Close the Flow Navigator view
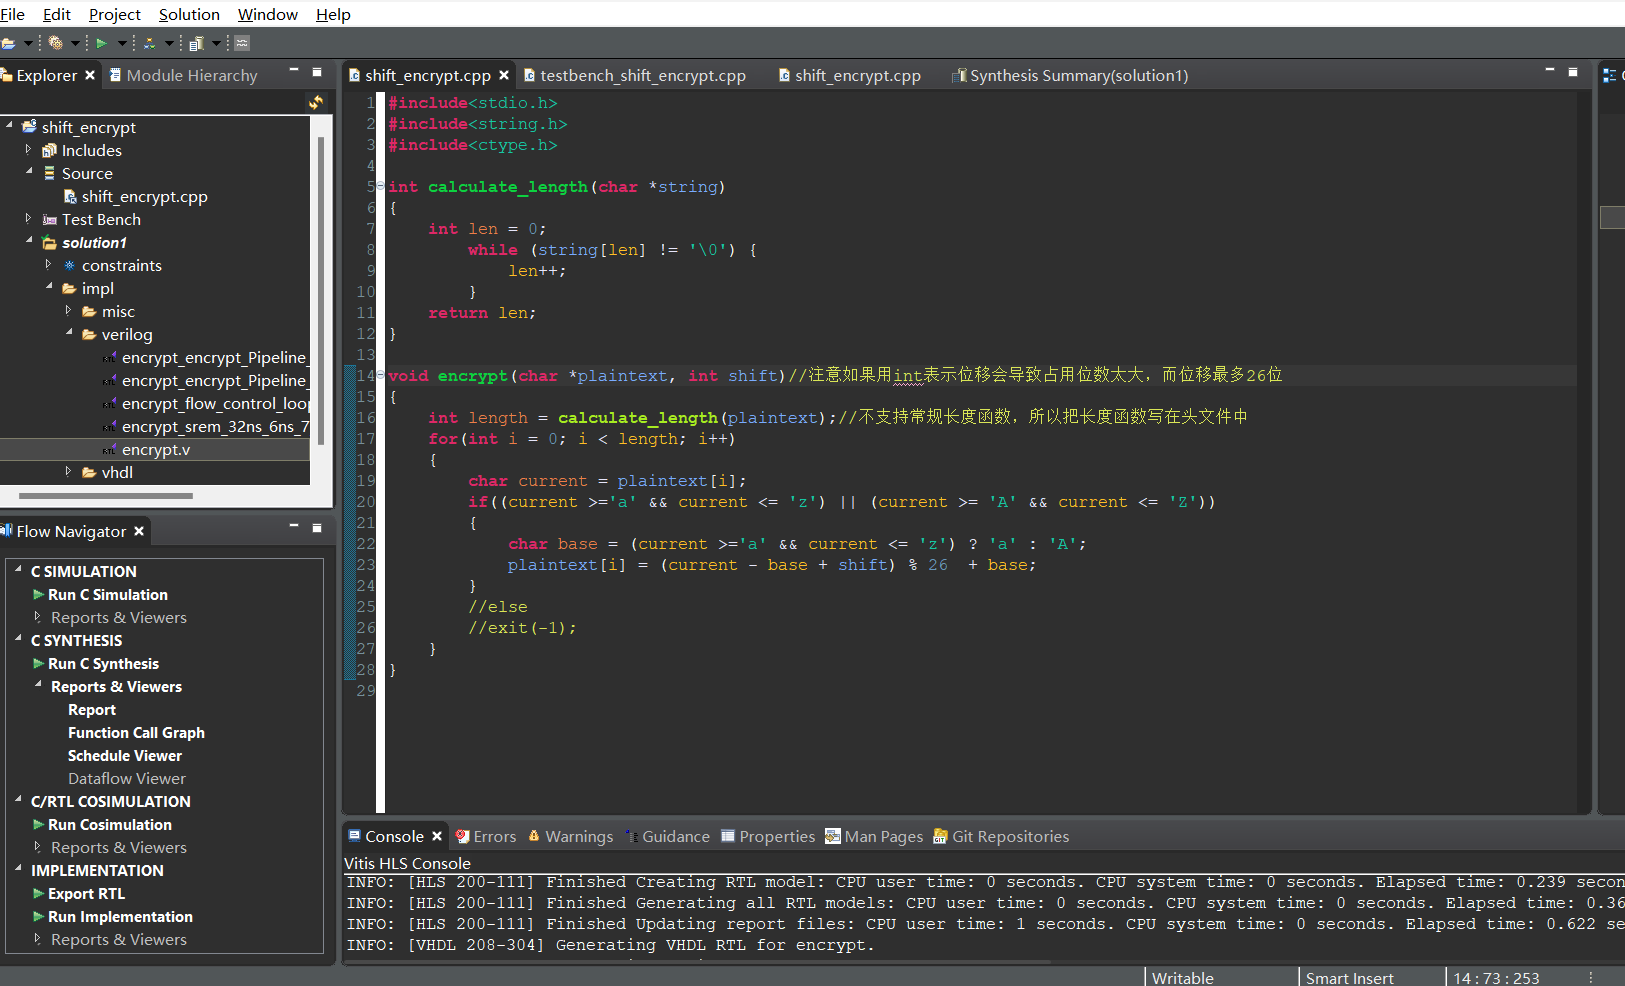The height and width of the screenshot is (986, 1625). pyautogui.click(x=139, y=531)
